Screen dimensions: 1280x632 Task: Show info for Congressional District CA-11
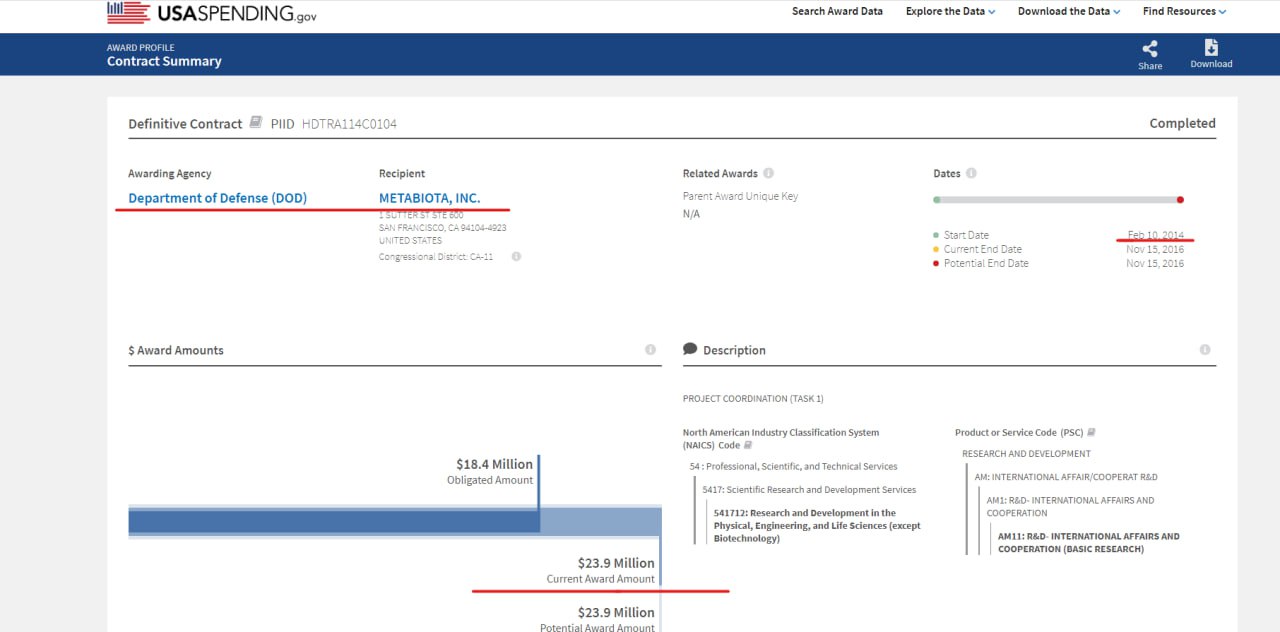(516, 256)
